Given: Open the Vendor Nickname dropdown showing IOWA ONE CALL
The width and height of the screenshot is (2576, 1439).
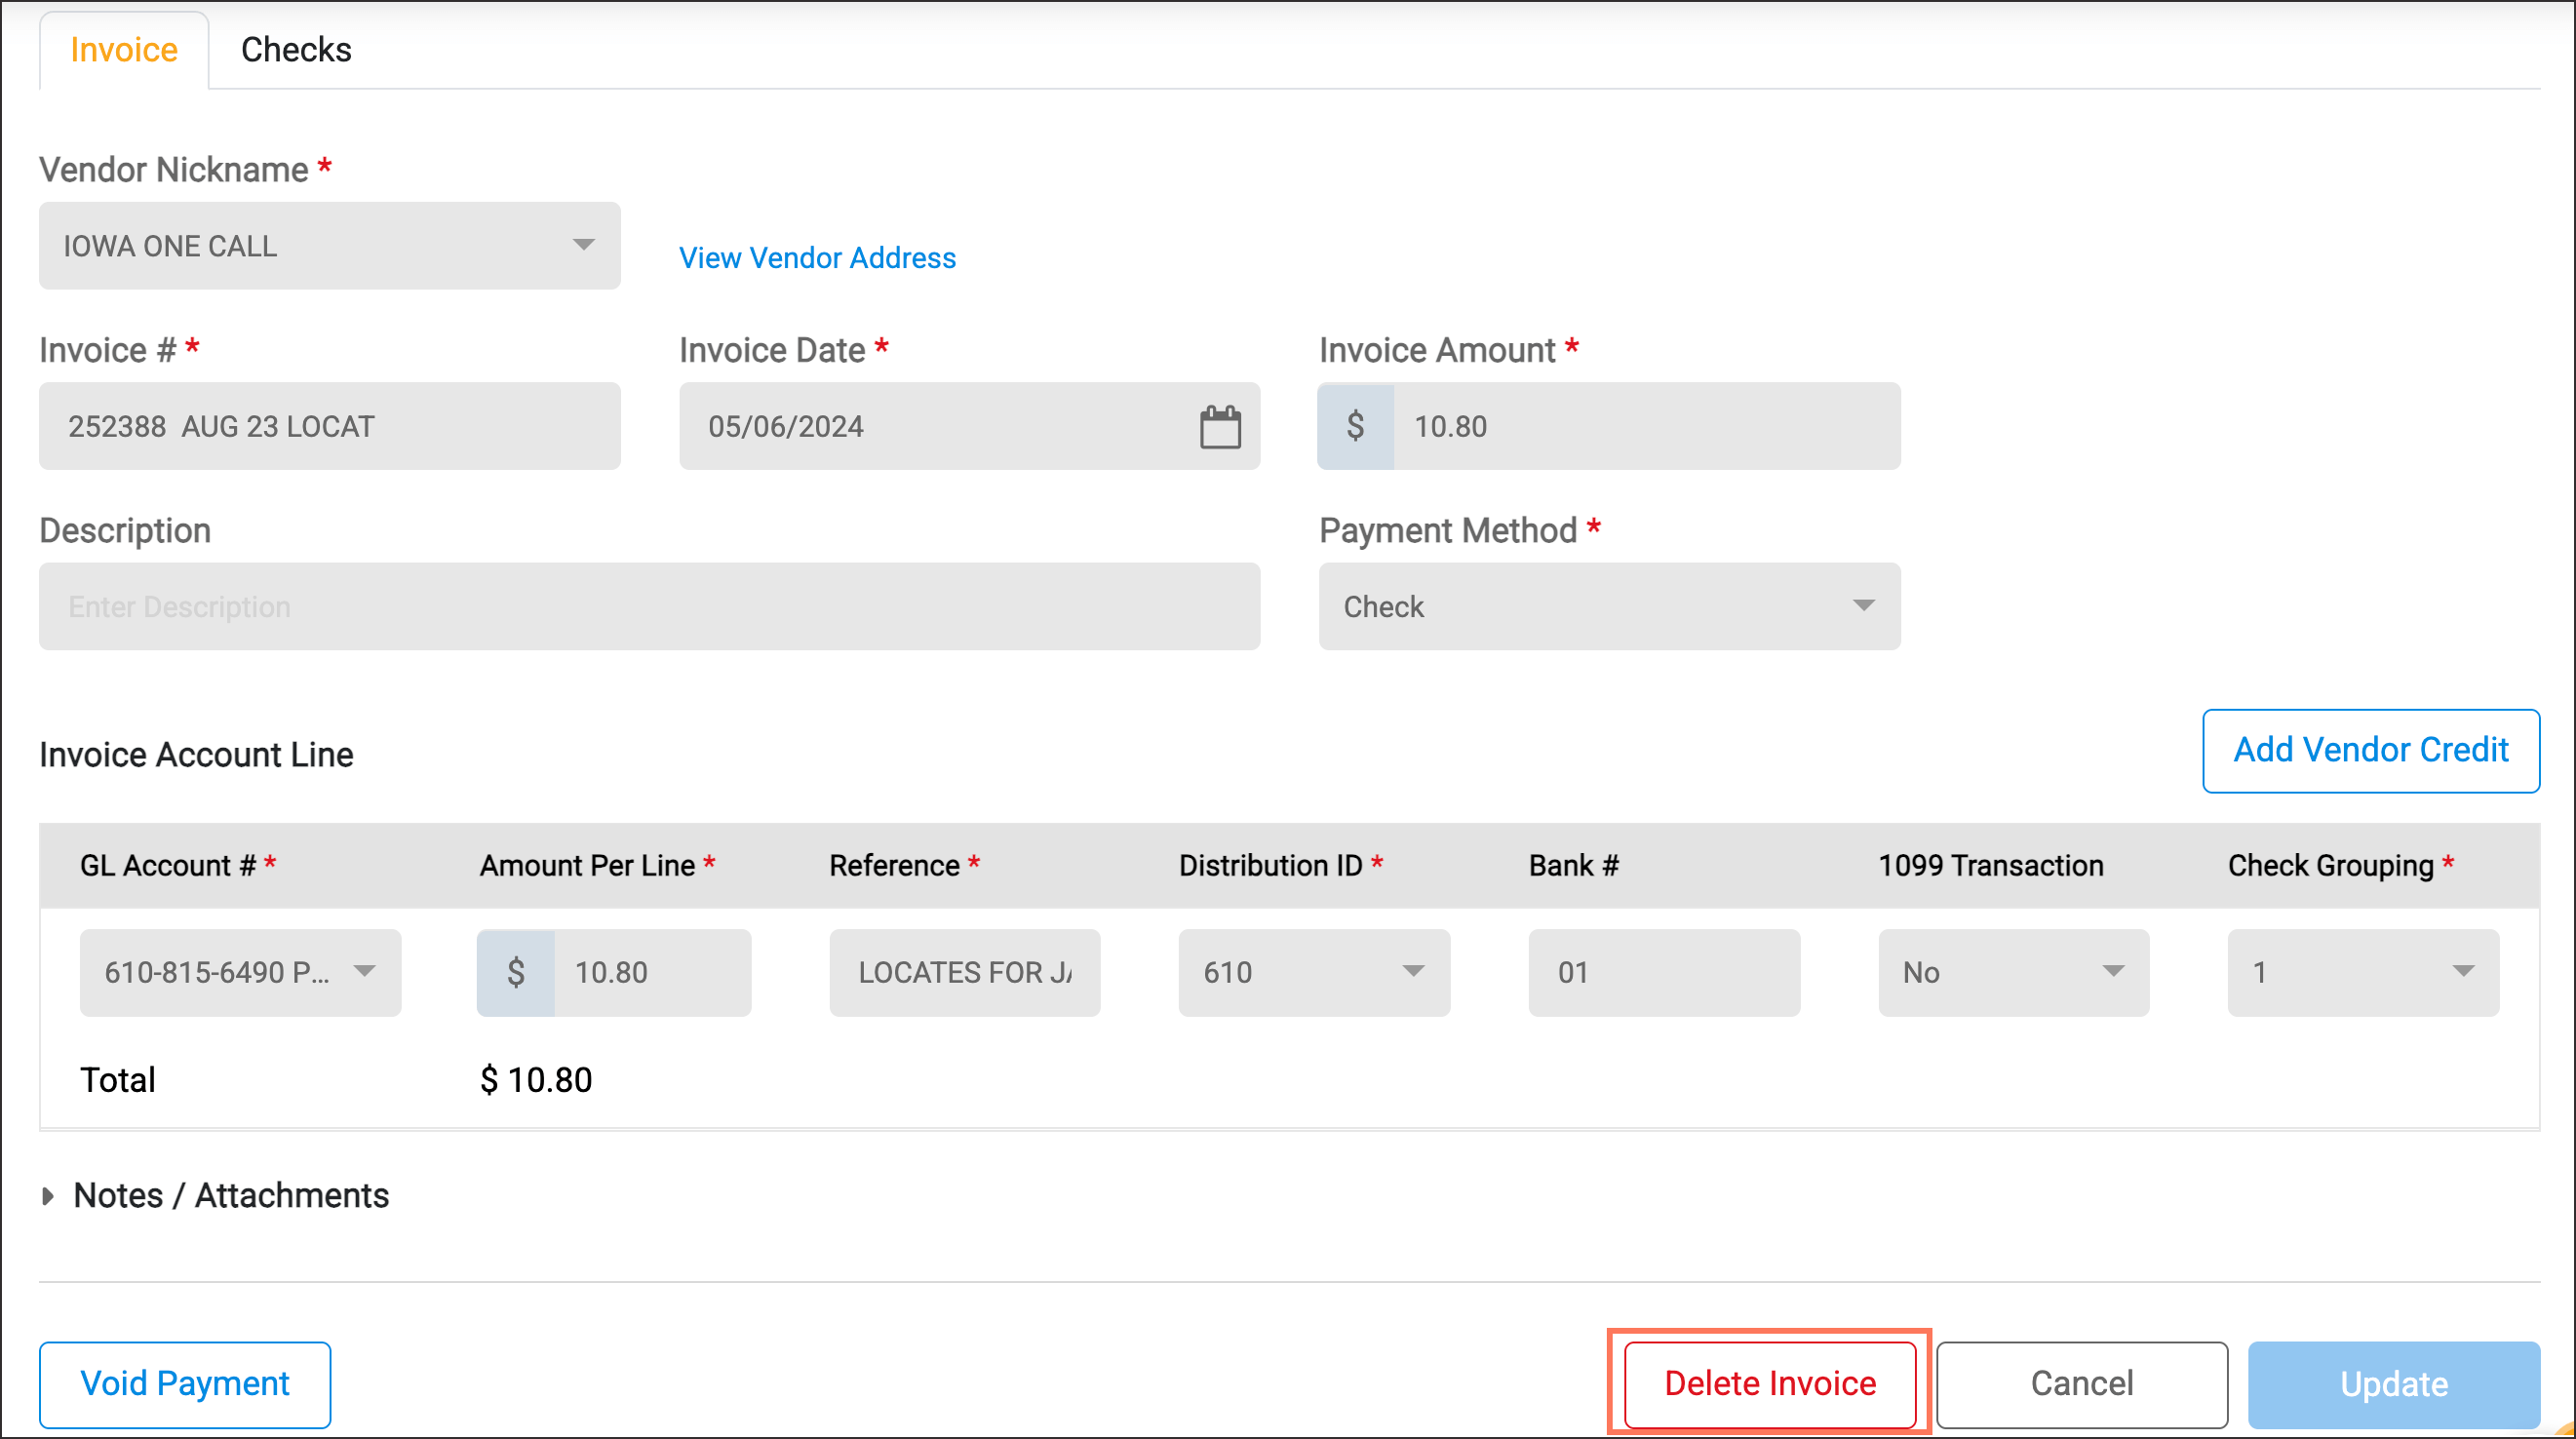Looking at the screenshot, I should click(x=330, y=246).
